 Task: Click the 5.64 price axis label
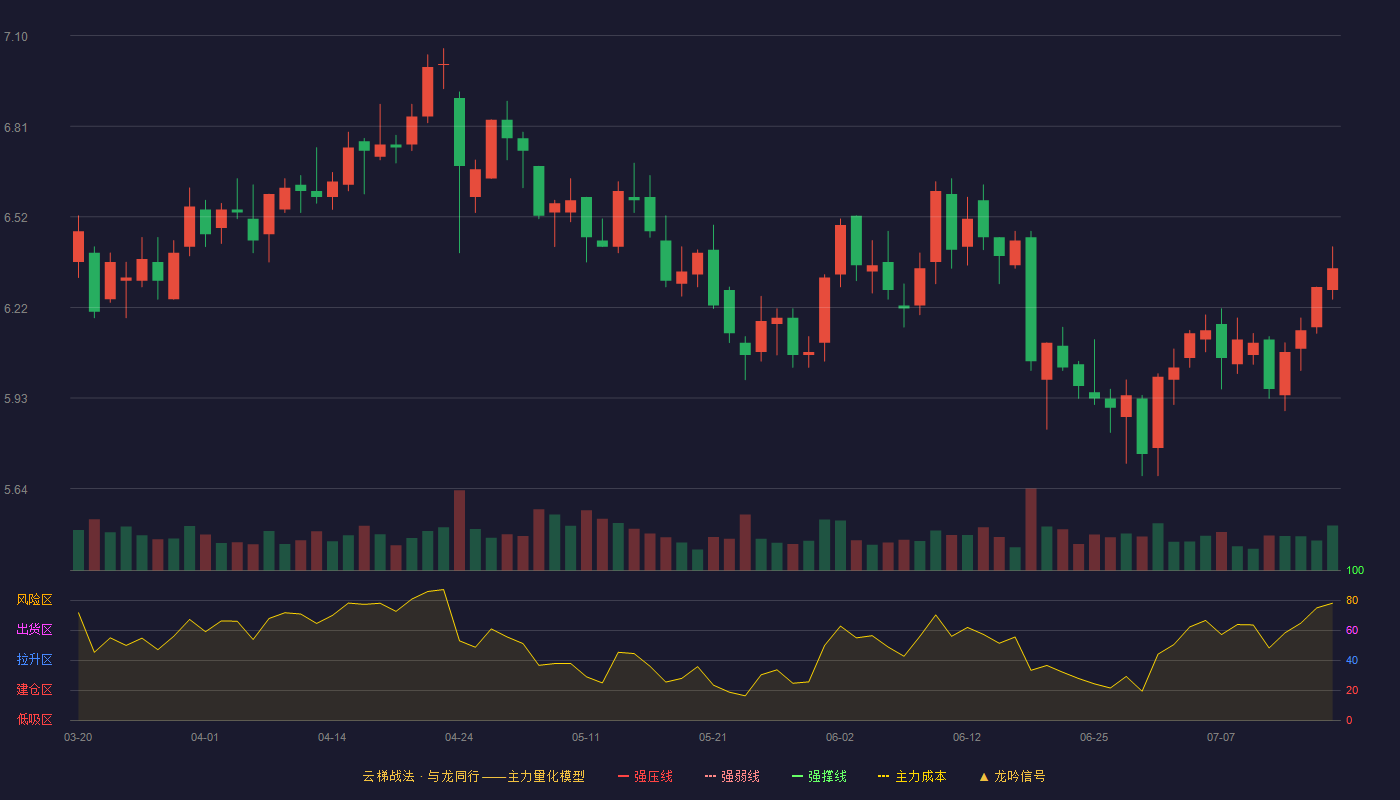[x=16, y=490]
